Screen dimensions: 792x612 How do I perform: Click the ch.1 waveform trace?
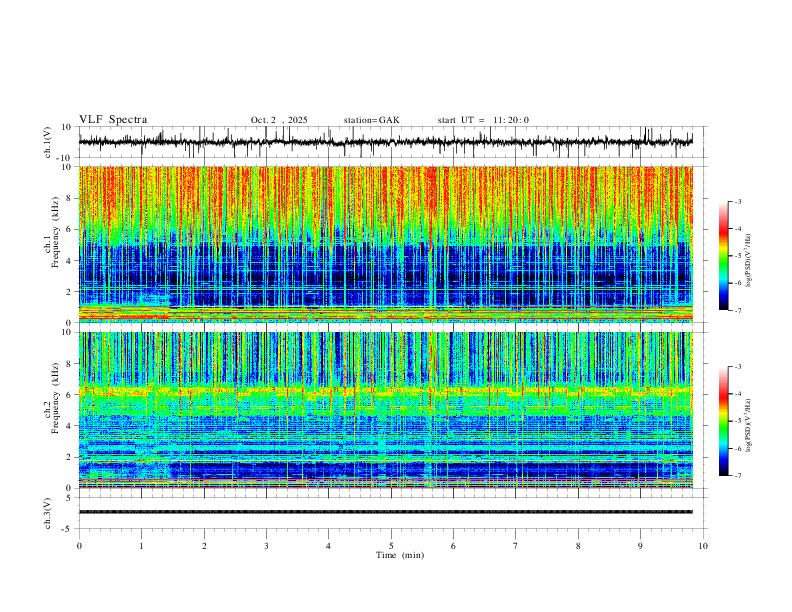click(x=385, y=142)
